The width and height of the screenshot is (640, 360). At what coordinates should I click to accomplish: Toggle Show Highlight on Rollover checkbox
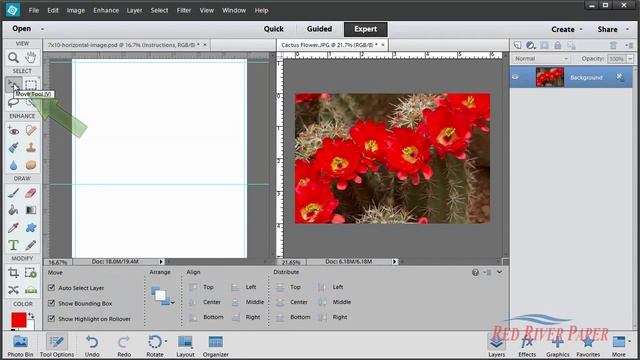point(51,319)
